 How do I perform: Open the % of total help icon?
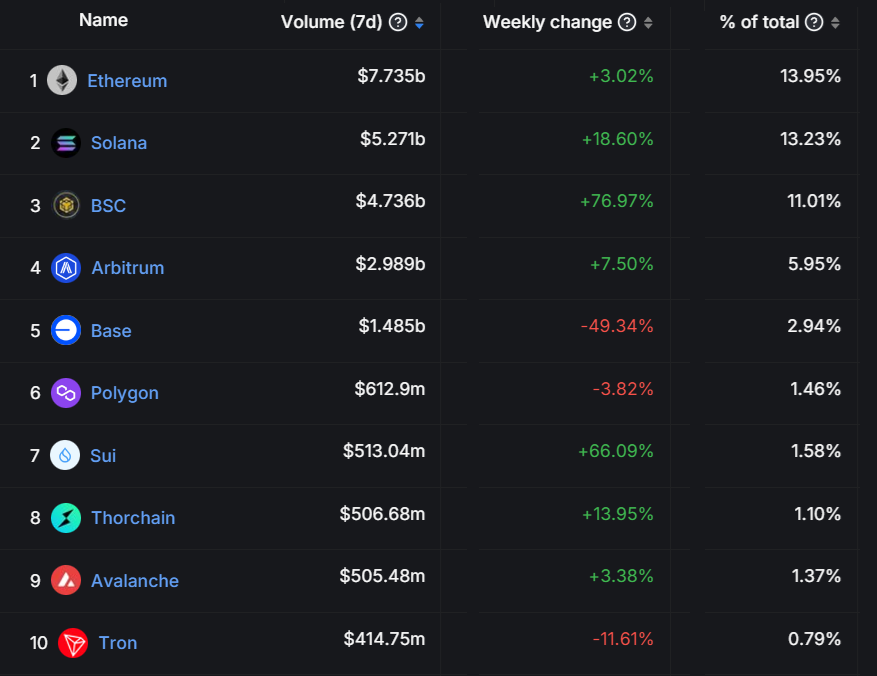[814, 23]
